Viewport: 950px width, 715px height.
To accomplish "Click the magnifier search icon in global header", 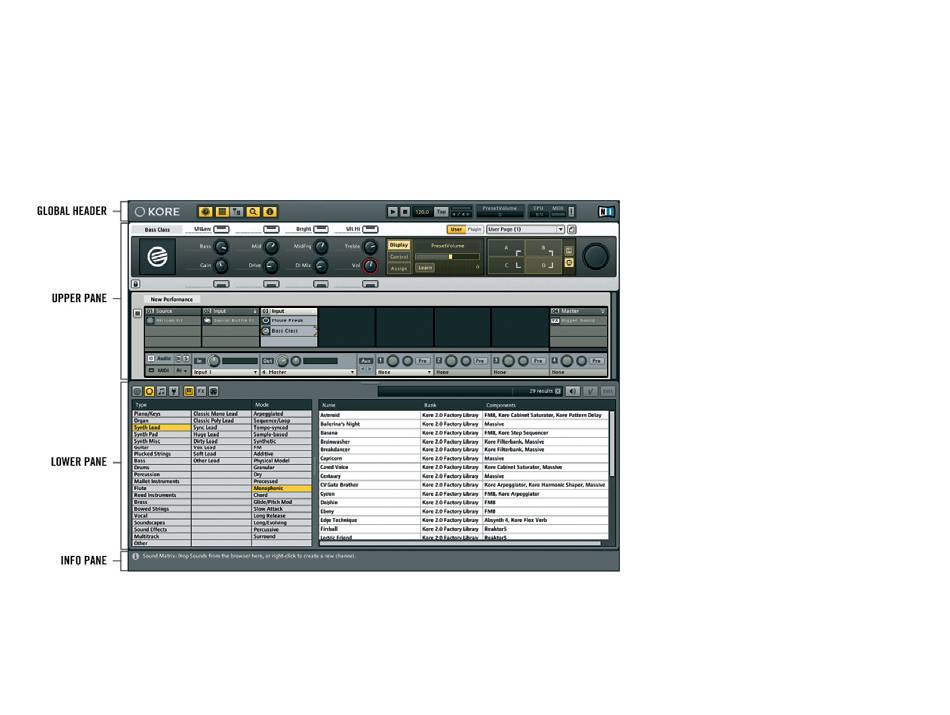I will pyautogui.click(x=253, y=211).
